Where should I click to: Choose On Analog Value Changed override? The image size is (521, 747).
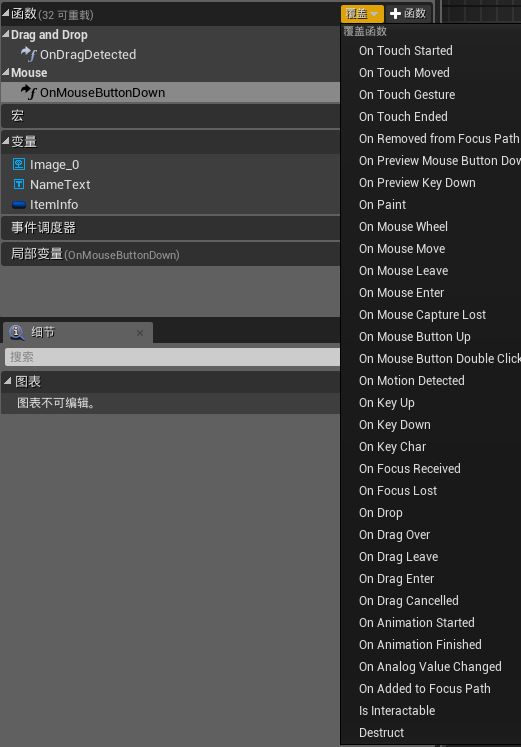tap(430, 666)
